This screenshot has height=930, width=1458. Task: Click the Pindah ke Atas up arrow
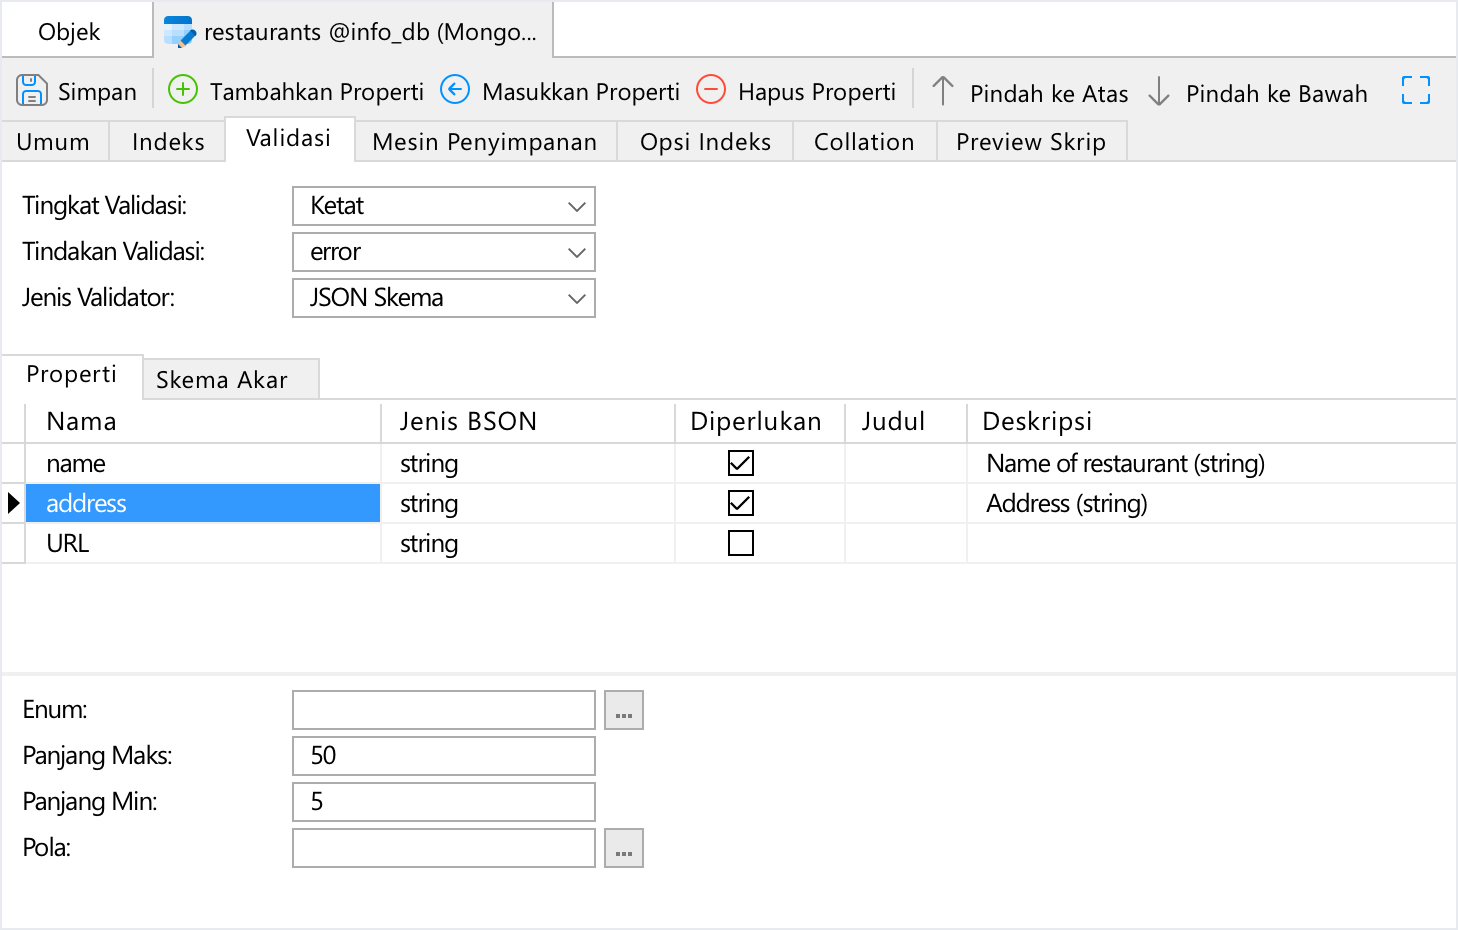tap(942, 91)
